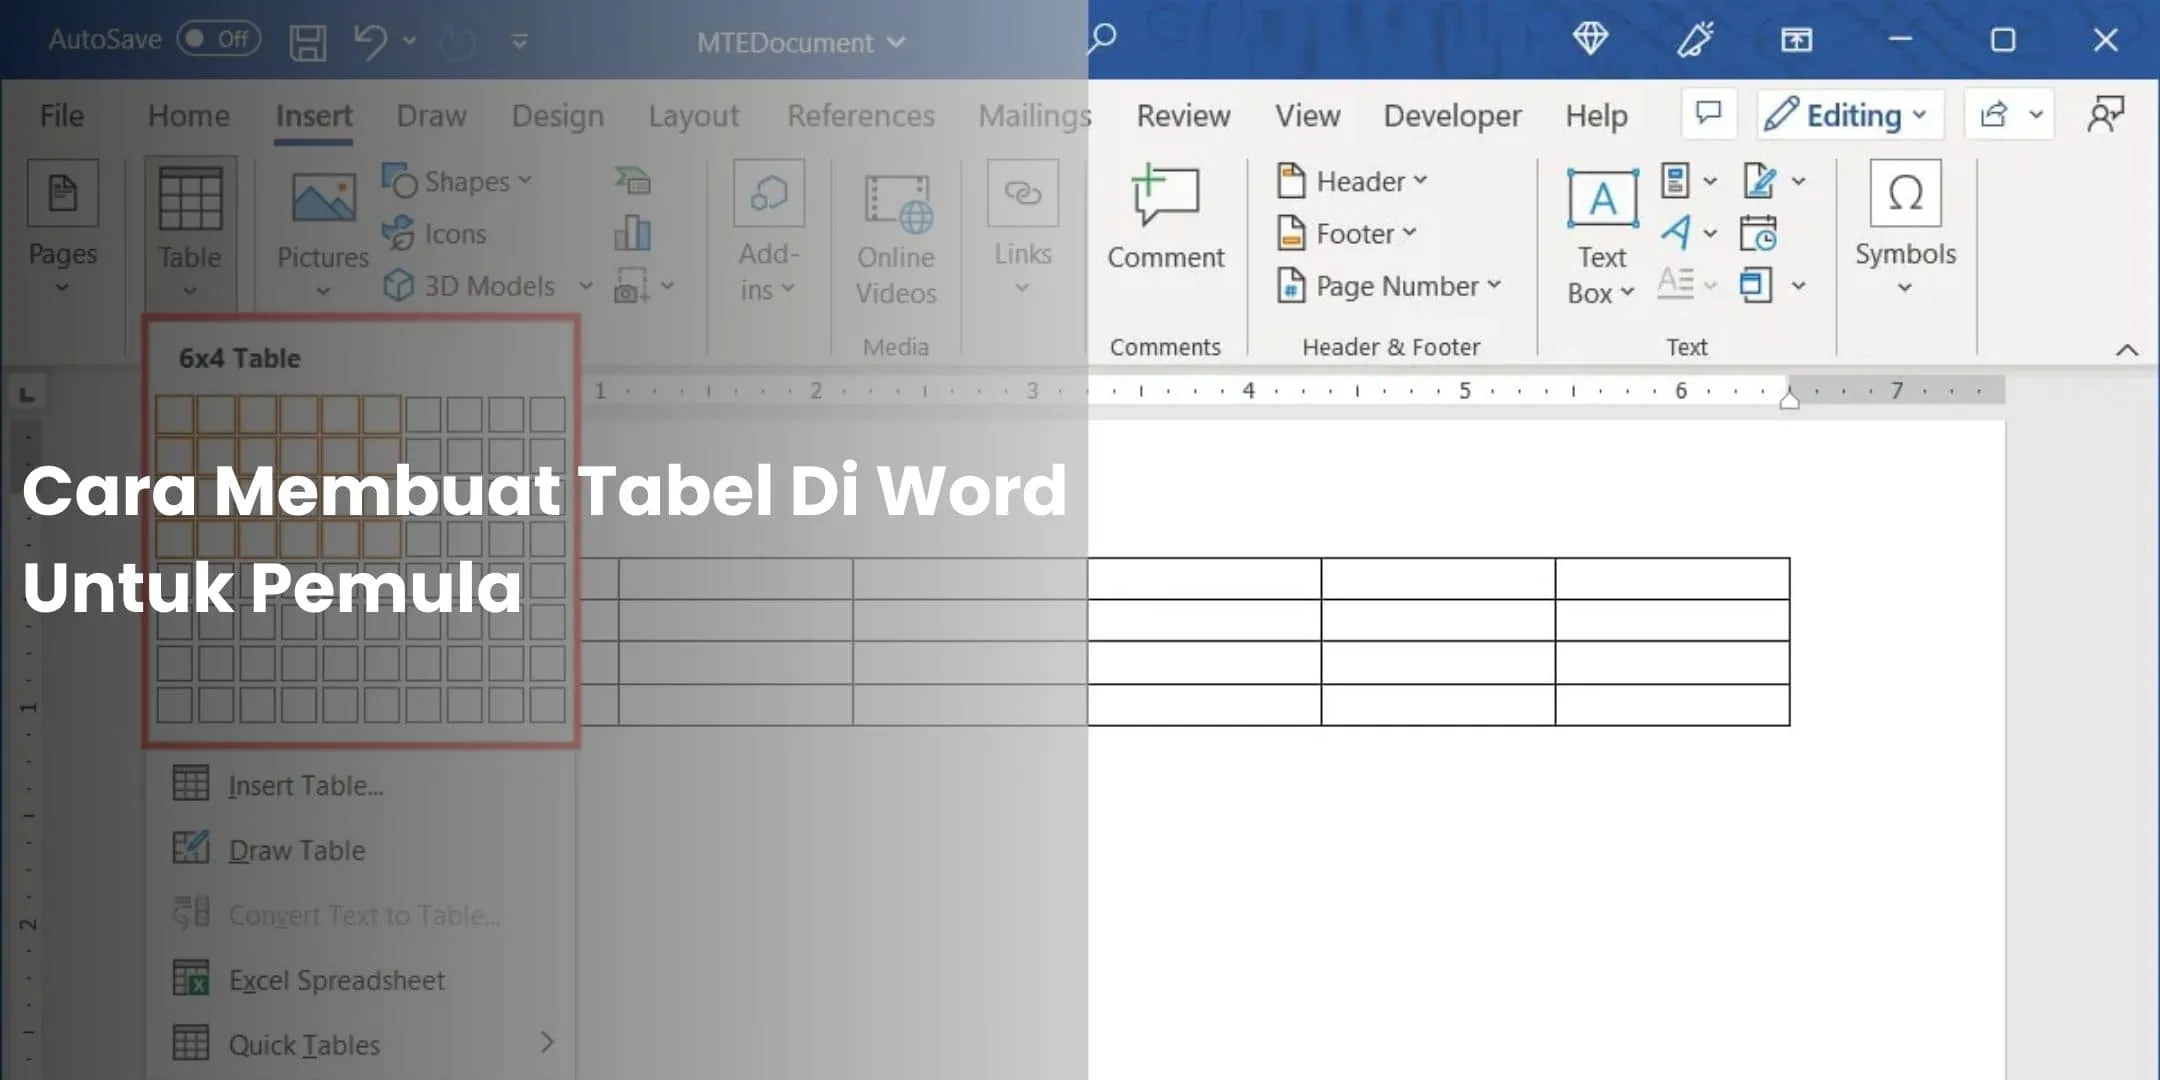
Task: Click the person-with-arrow icon beside the Share button
Action: click(x=2105, y=115)
